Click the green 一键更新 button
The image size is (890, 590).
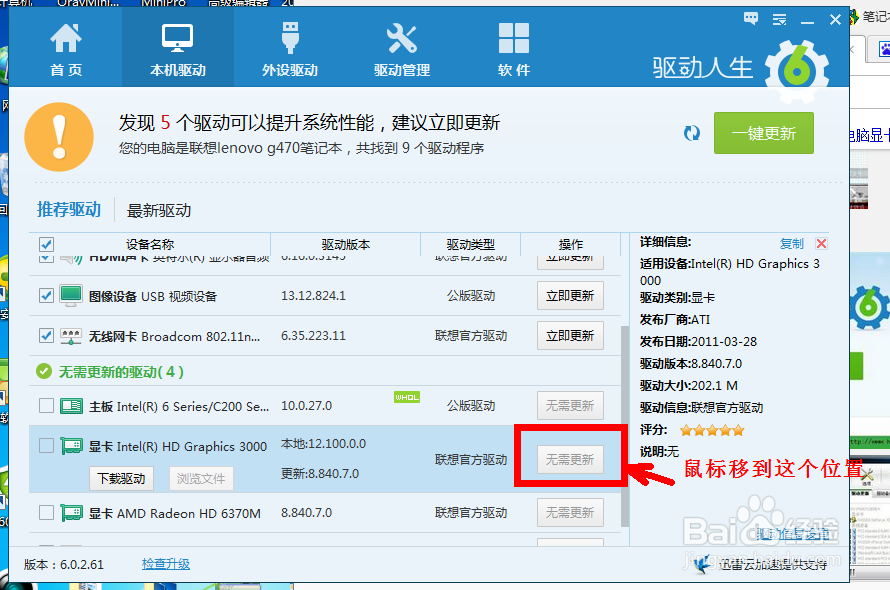click(x=763, y=133)
